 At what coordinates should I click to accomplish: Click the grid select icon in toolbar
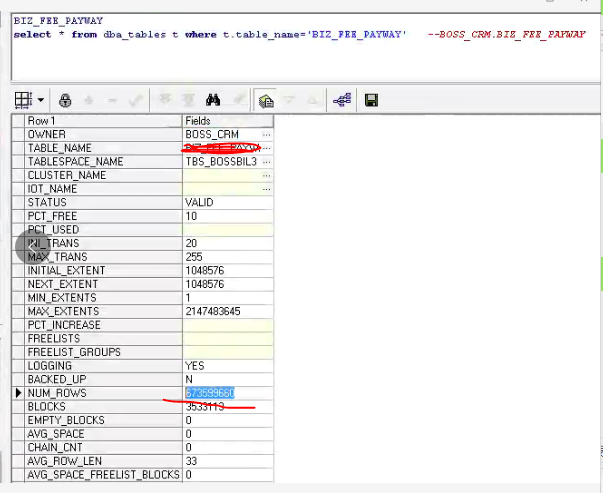25,100
